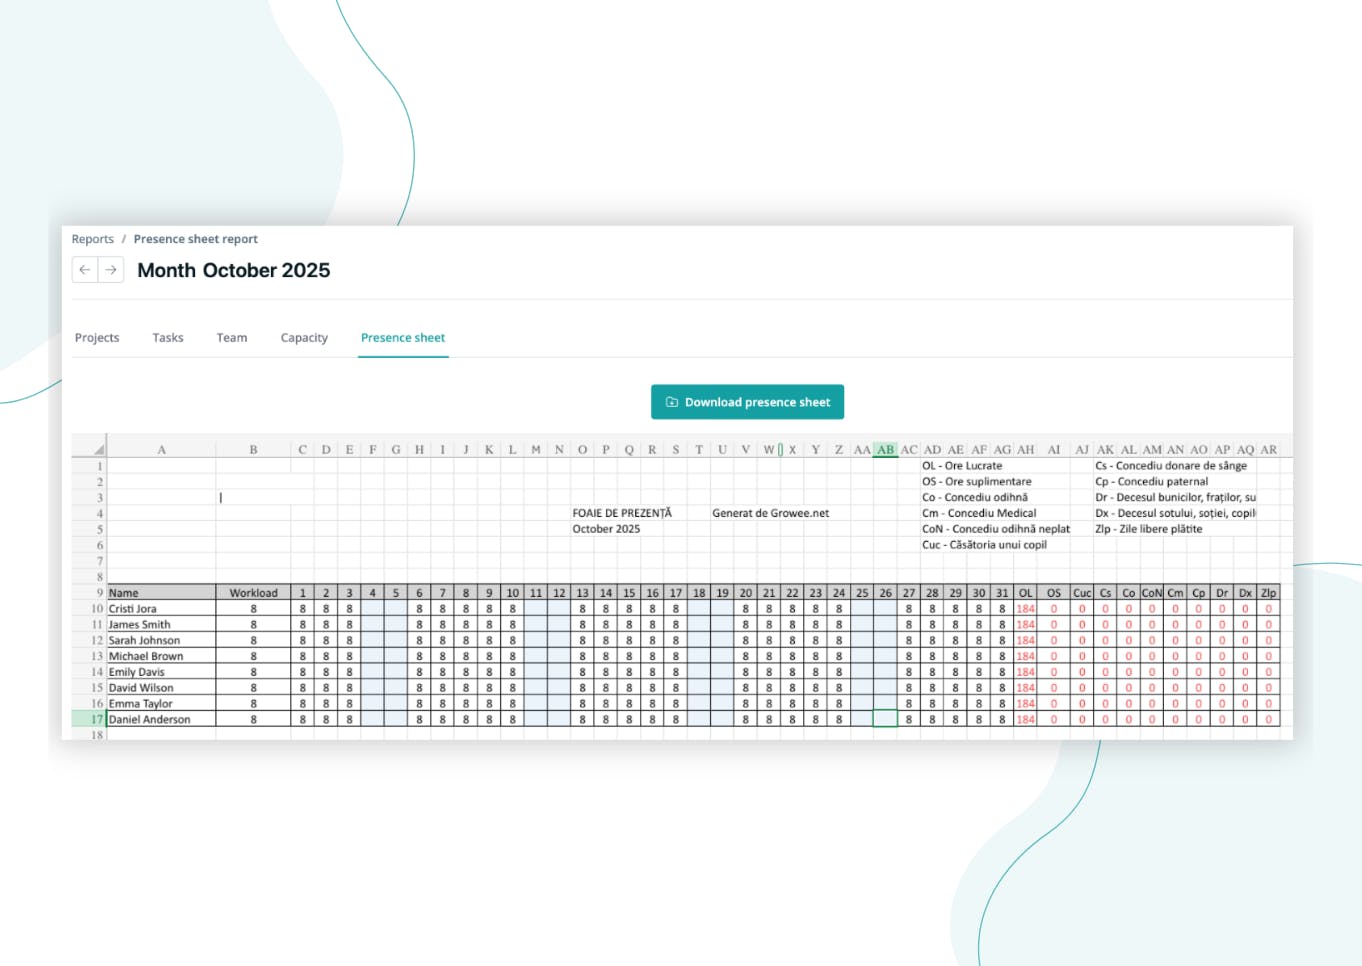This screenshot has width=1362, height=966.
Task: Go to next month via right arrow icon
Action: (x=110, y=270)
